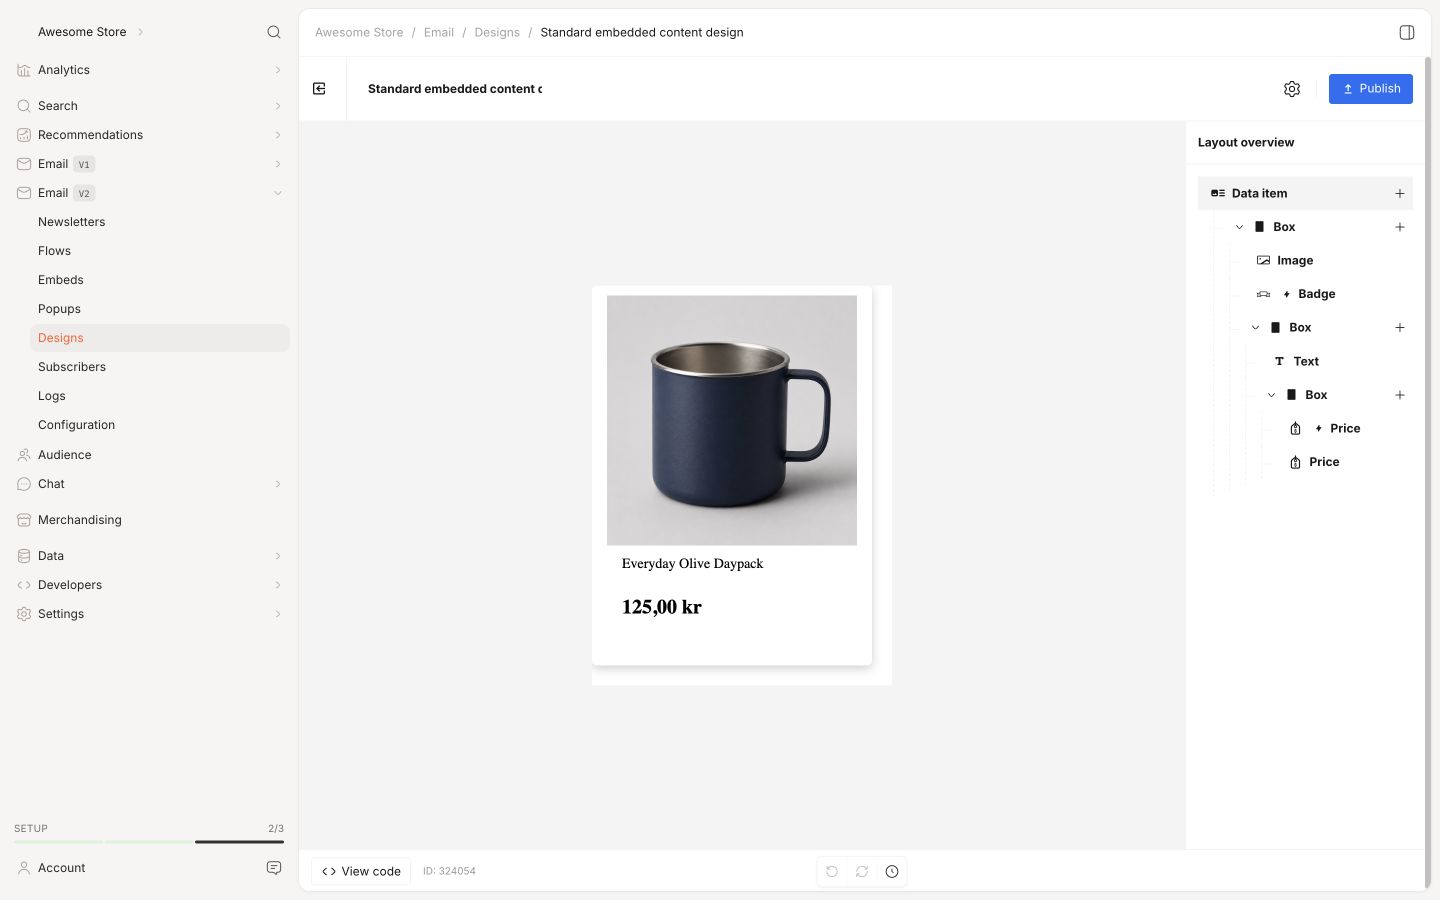Click the Audience people icon
This screenshot has width=1440, height=900.
tap(24, 455)
